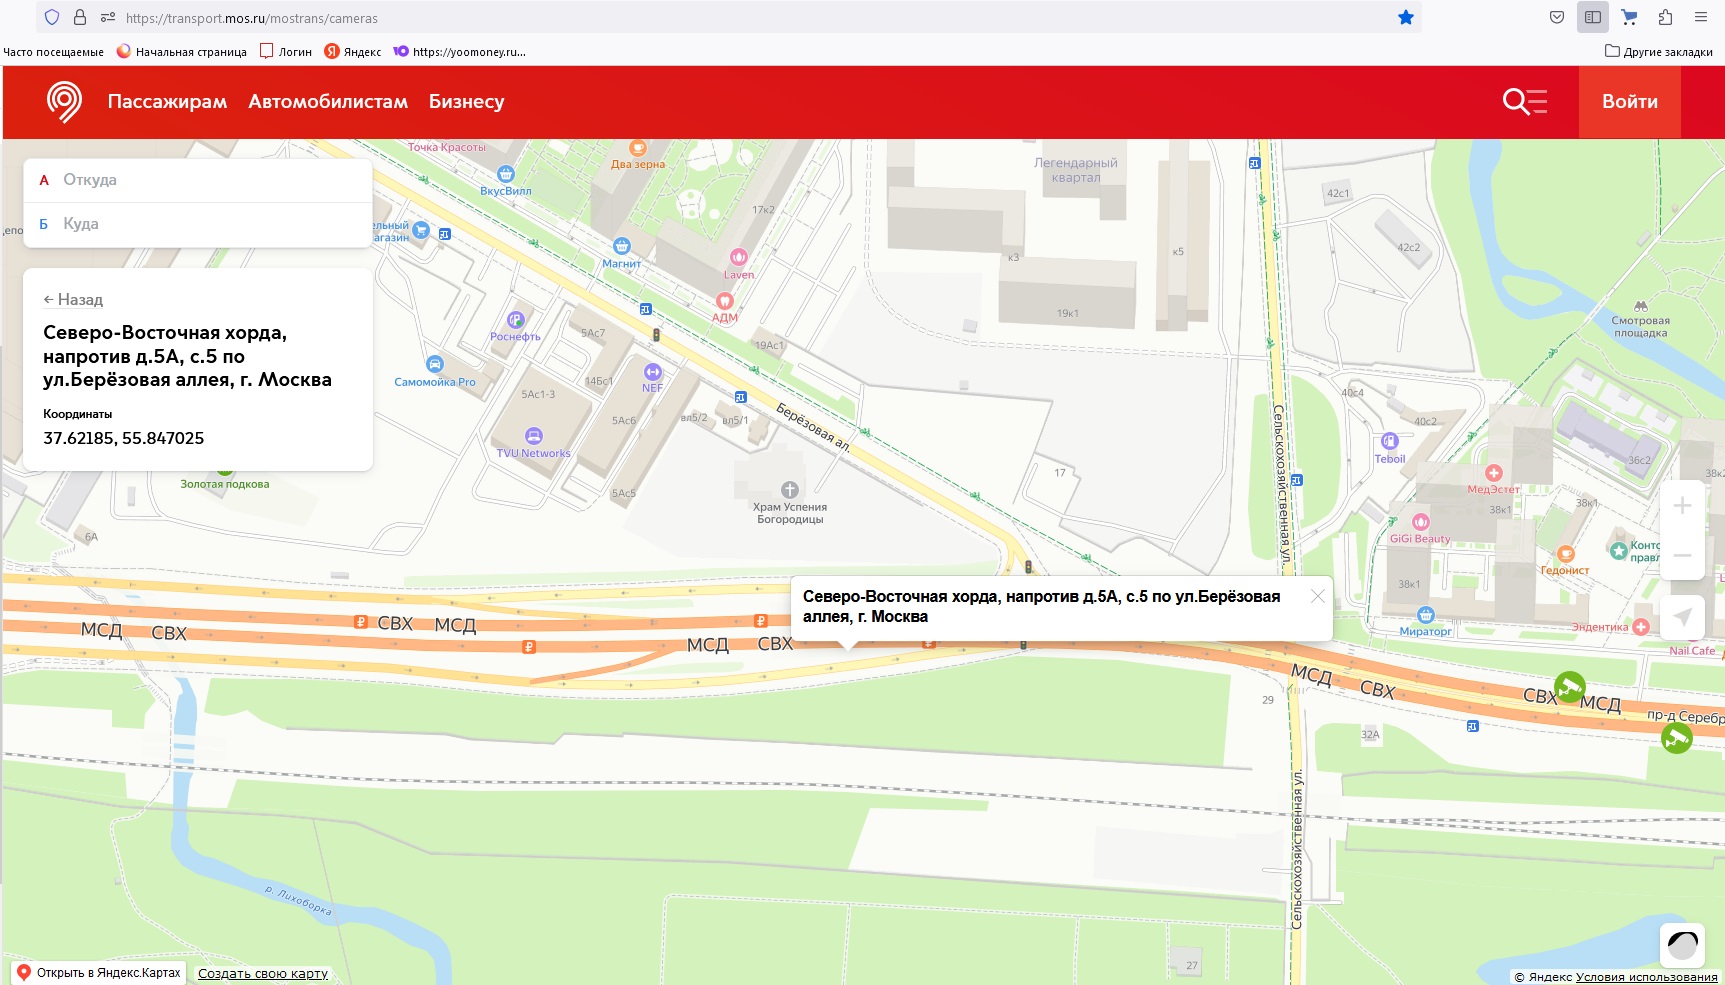The image size is (1725, 985).
Task: Click the АДМ marker
Action: coord(725,301)
